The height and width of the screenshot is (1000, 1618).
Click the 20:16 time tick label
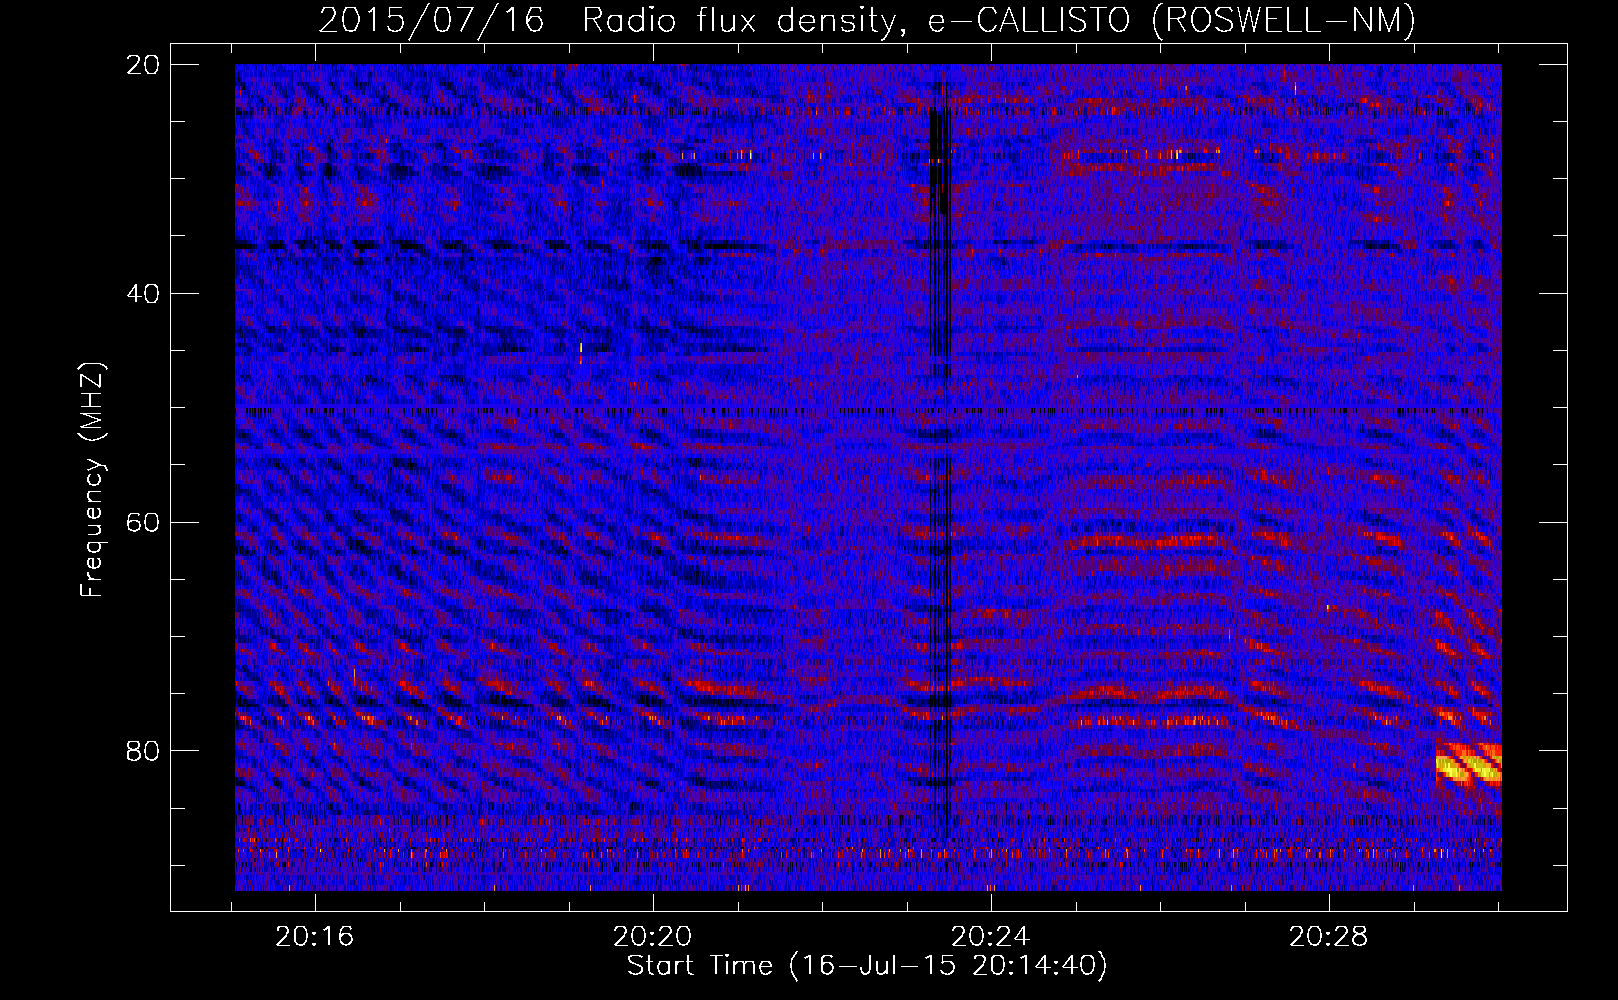[x=315, y=937]
